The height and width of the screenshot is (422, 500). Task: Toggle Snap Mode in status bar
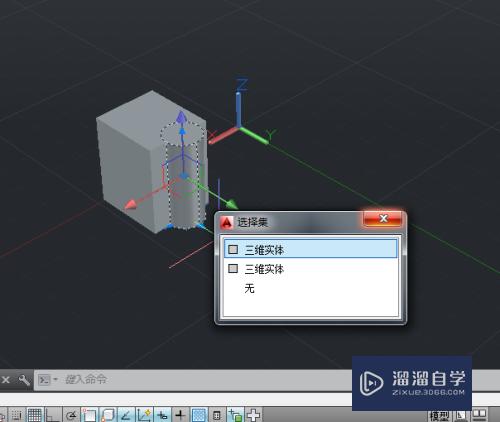point(16,415)
